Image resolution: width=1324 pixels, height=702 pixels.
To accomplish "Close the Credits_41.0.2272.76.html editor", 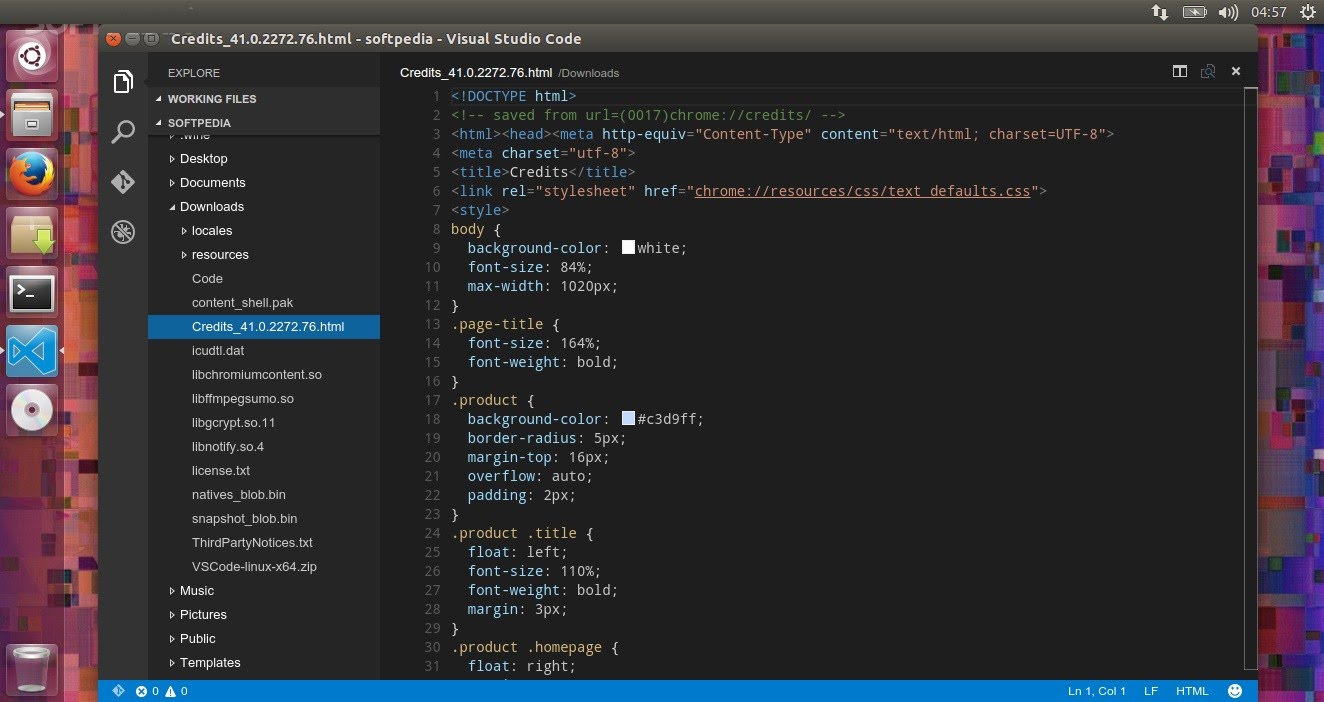I will point(1236,72).
